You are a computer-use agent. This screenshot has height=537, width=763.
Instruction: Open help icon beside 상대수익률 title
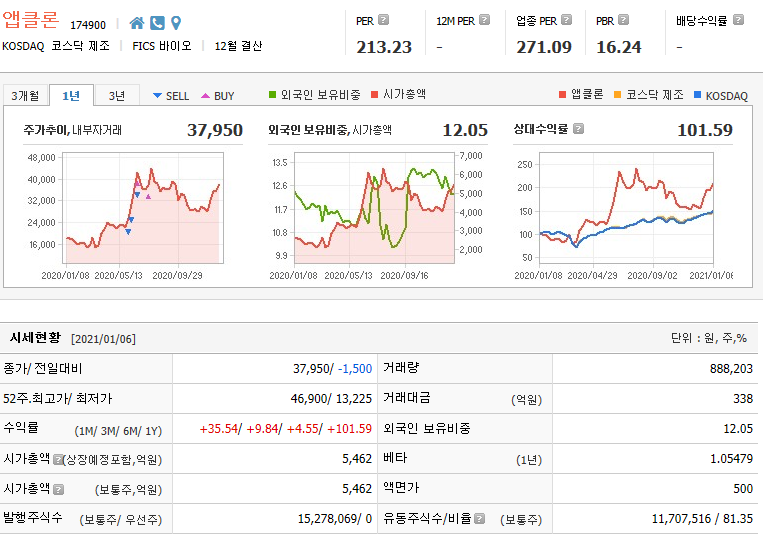(x=578, y=129)
